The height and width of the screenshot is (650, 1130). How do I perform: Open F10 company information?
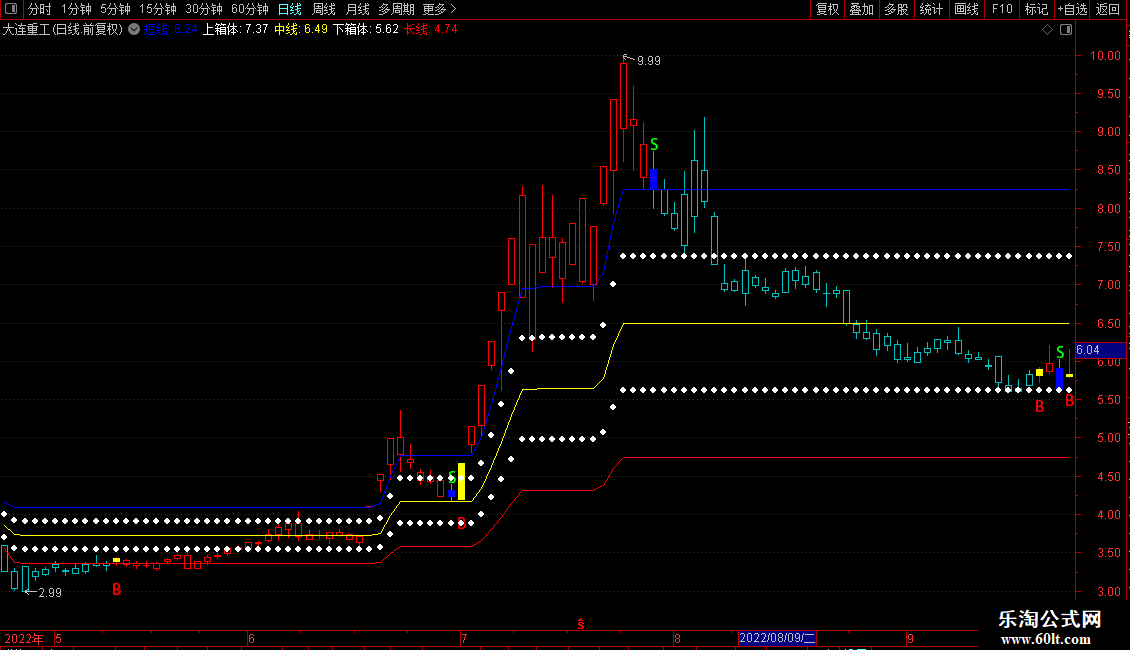[x=1002, y=9]
